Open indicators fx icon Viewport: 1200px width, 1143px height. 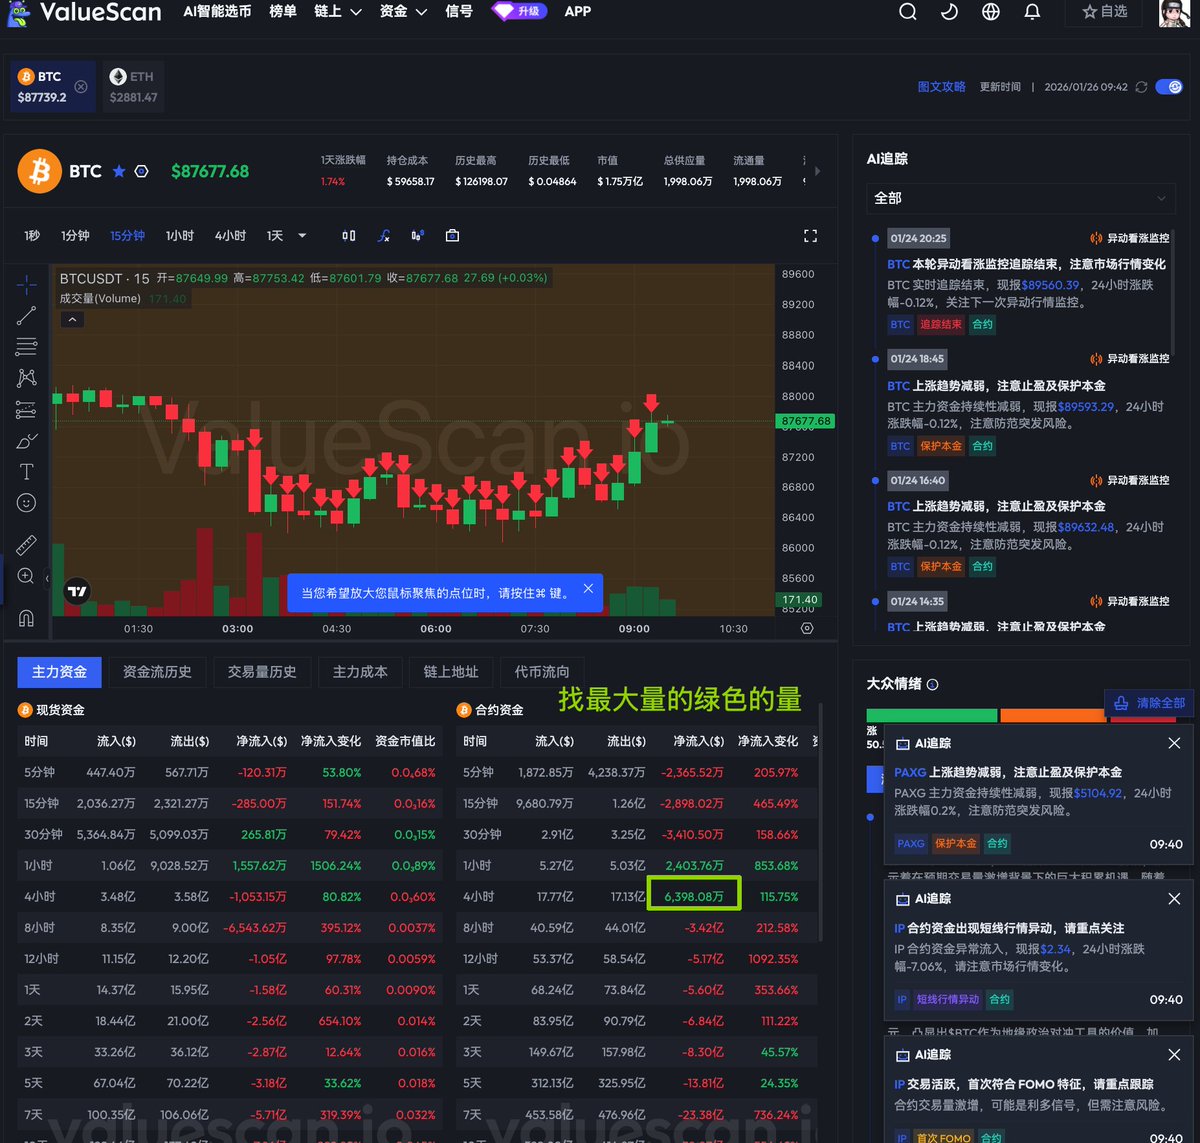(x=384, y=236)
